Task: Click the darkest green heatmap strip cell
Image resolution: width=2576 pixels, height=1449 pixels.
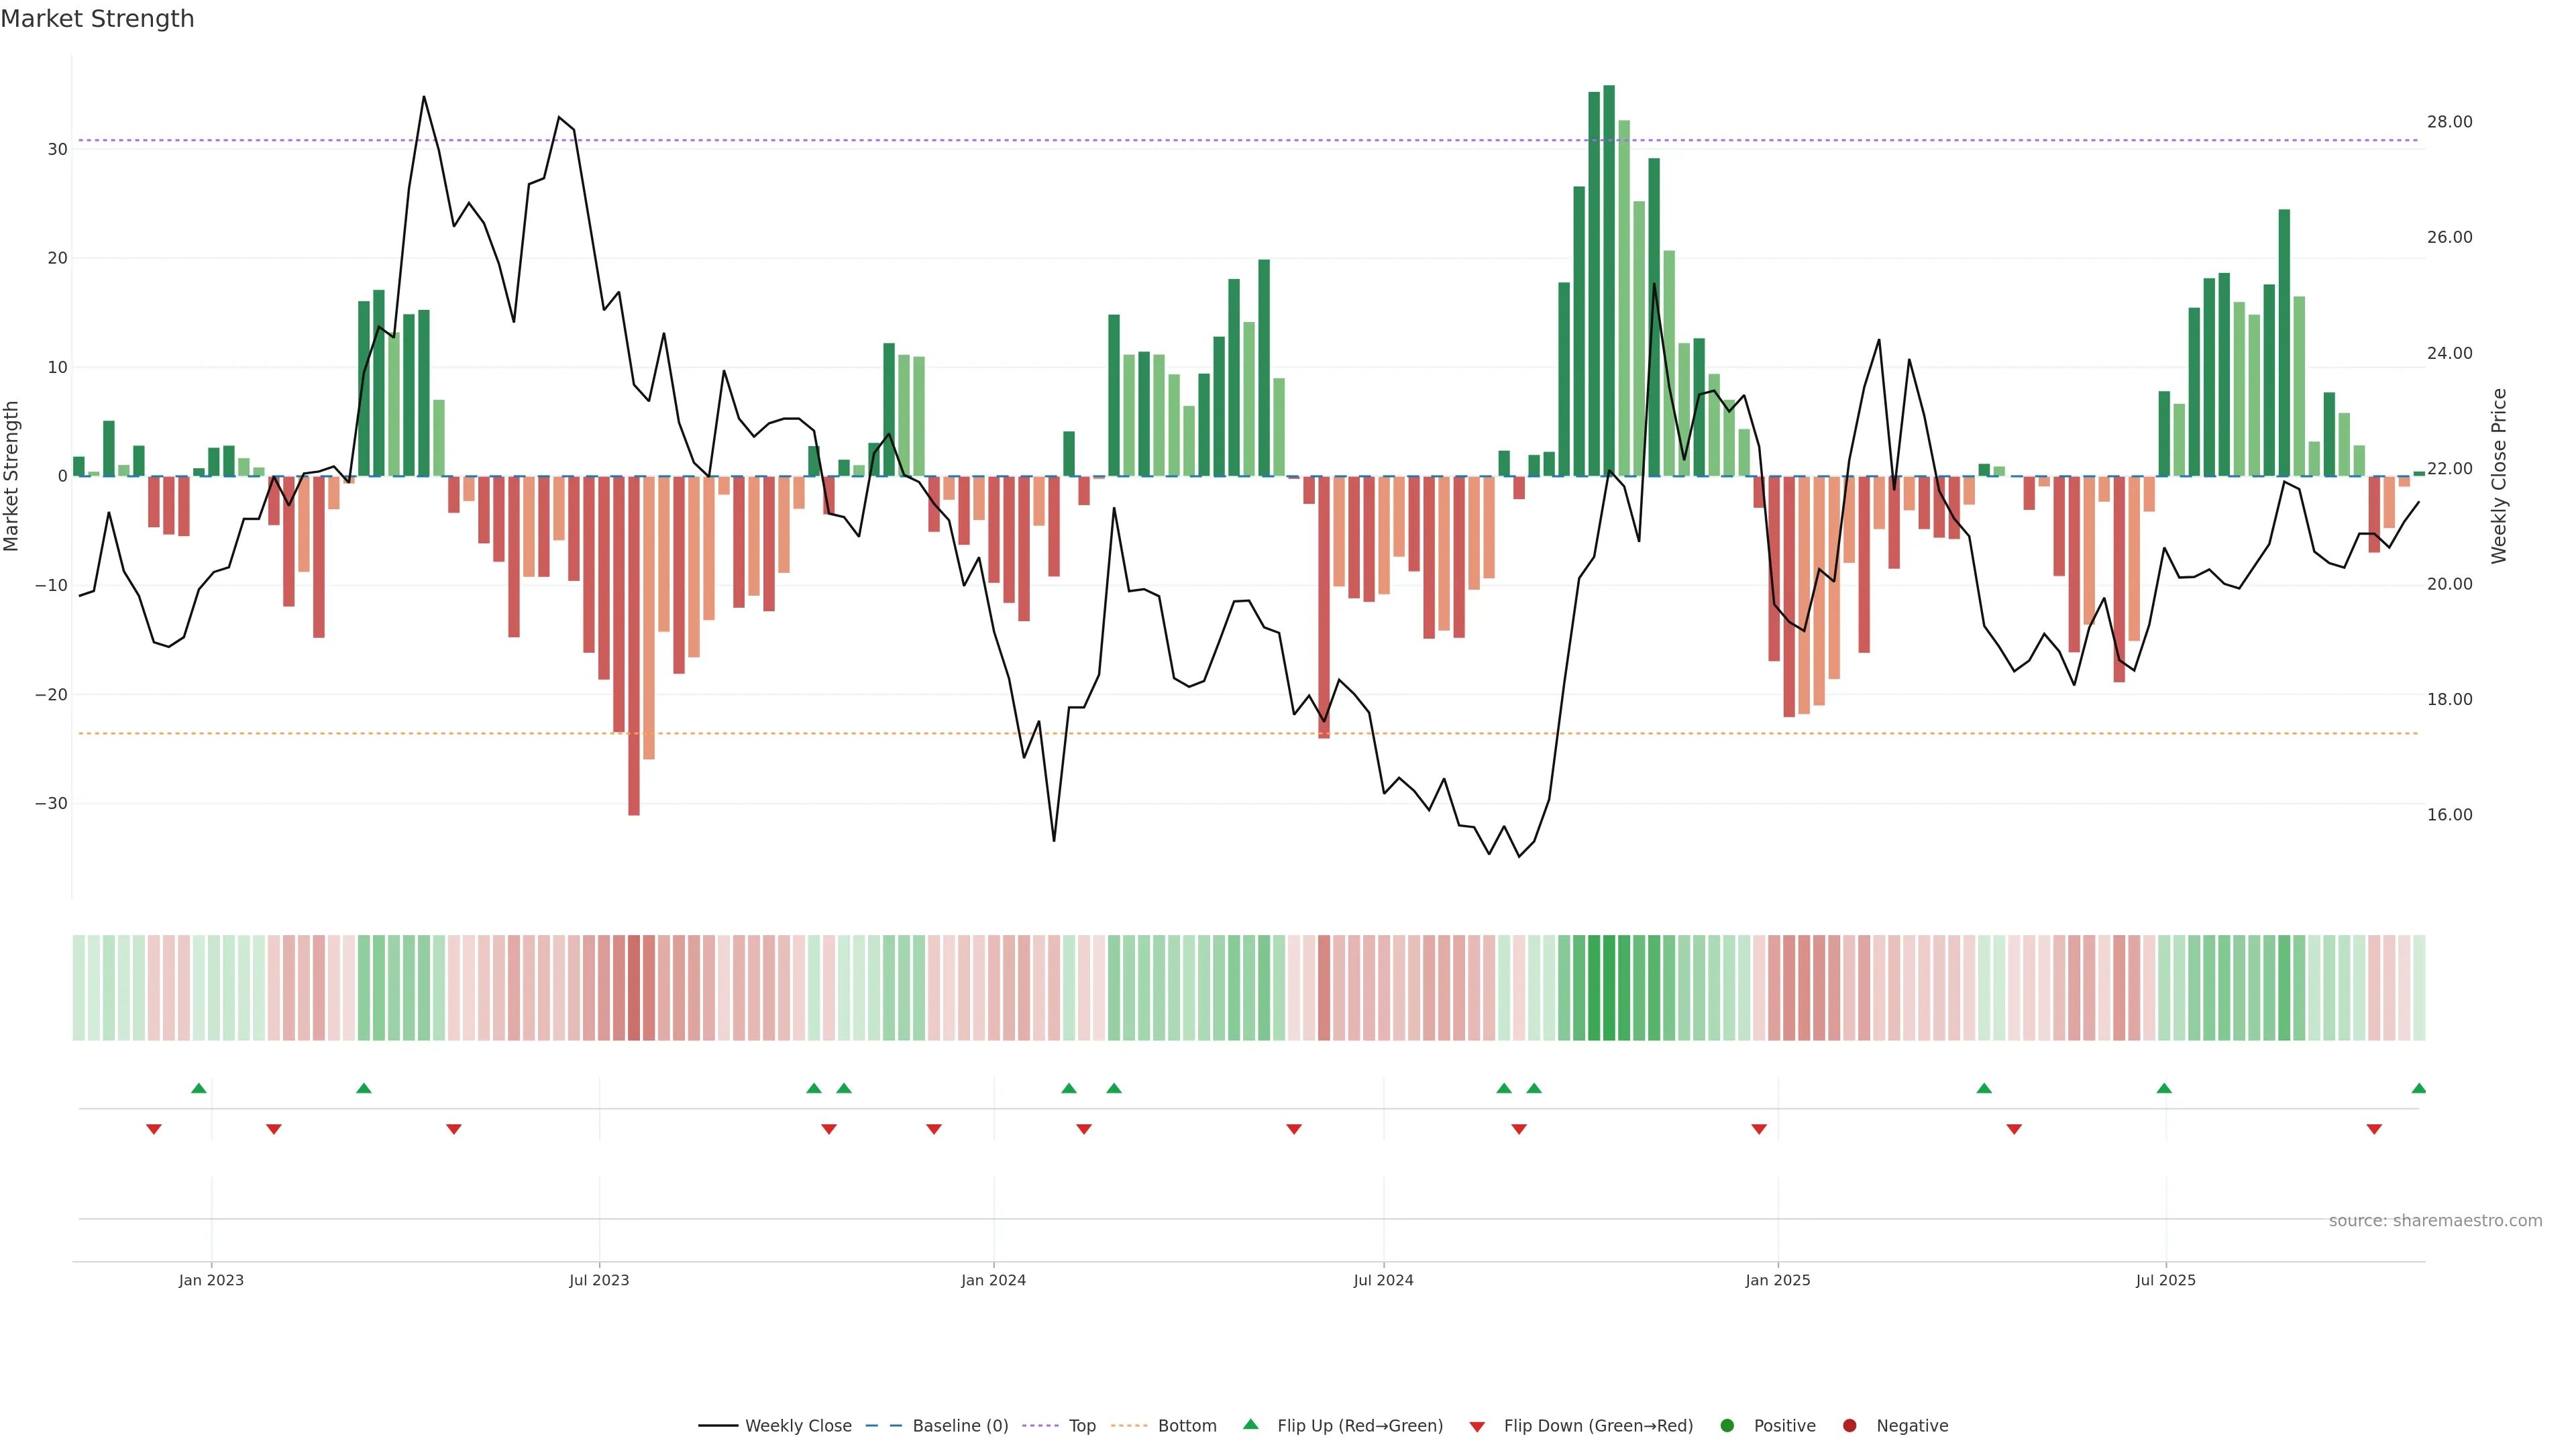Action: (1609, 987)
